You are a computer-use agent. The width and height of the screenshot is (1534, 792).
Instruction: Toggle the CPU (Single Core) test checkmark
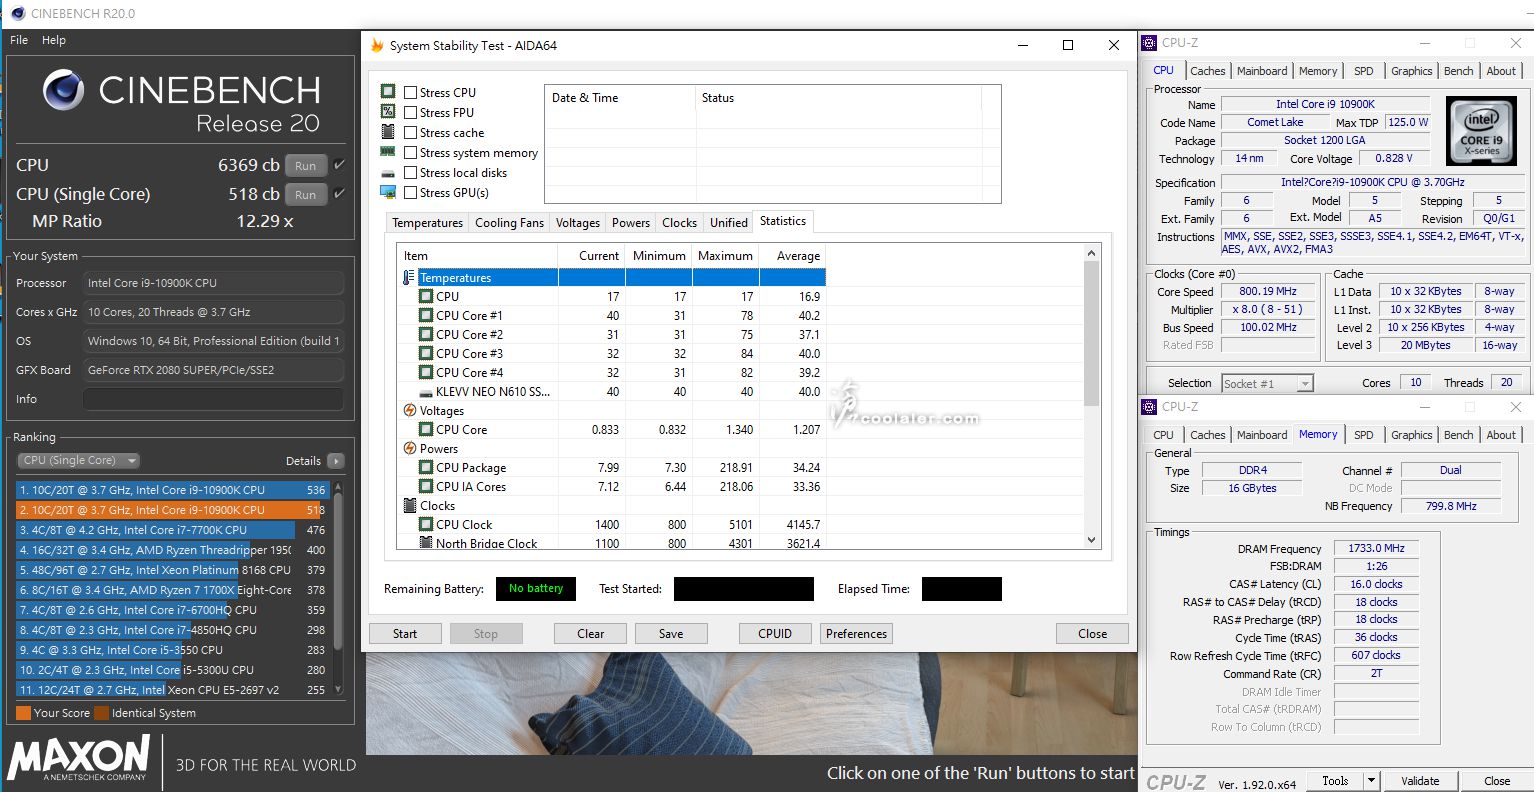click(340, 194)
